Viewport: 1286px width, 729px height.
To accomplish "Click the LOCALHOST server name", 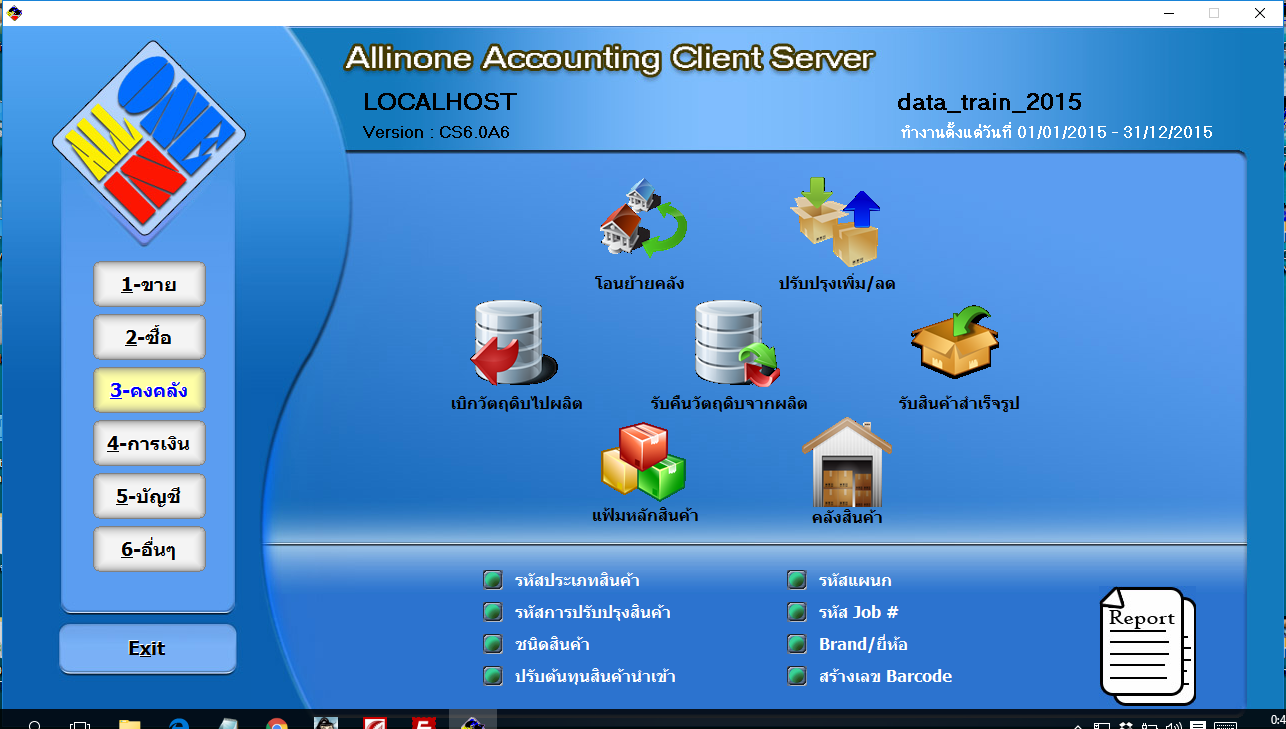I will [x=440, y=102].
